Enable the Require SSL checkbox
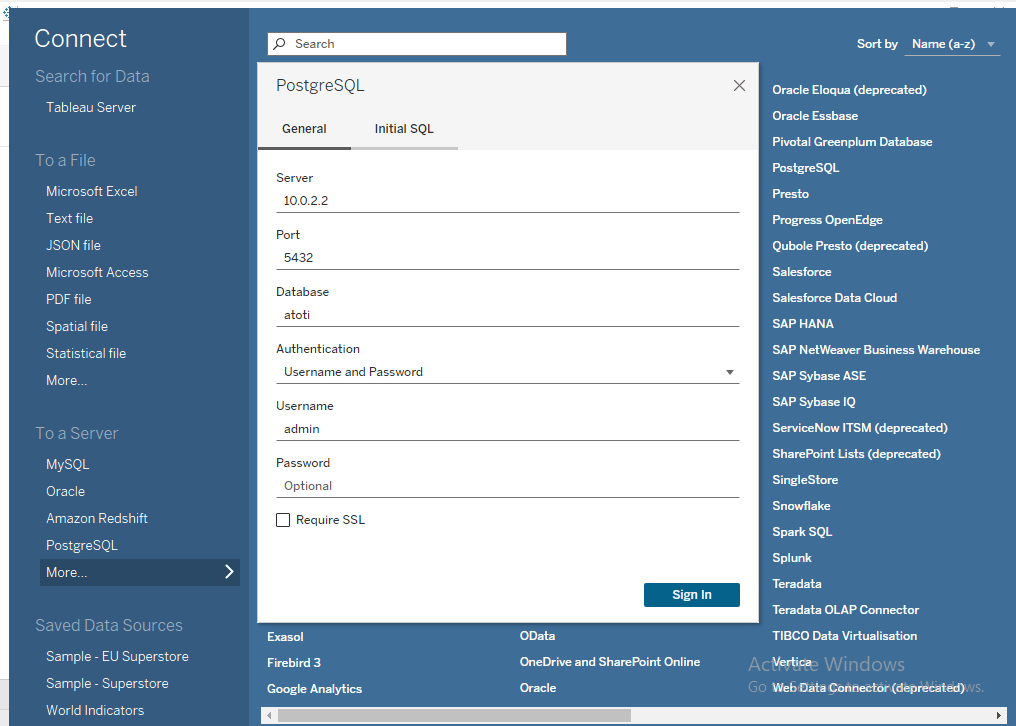The height and width of the screenshot is (726, 1016). click(x=283, y=520)
